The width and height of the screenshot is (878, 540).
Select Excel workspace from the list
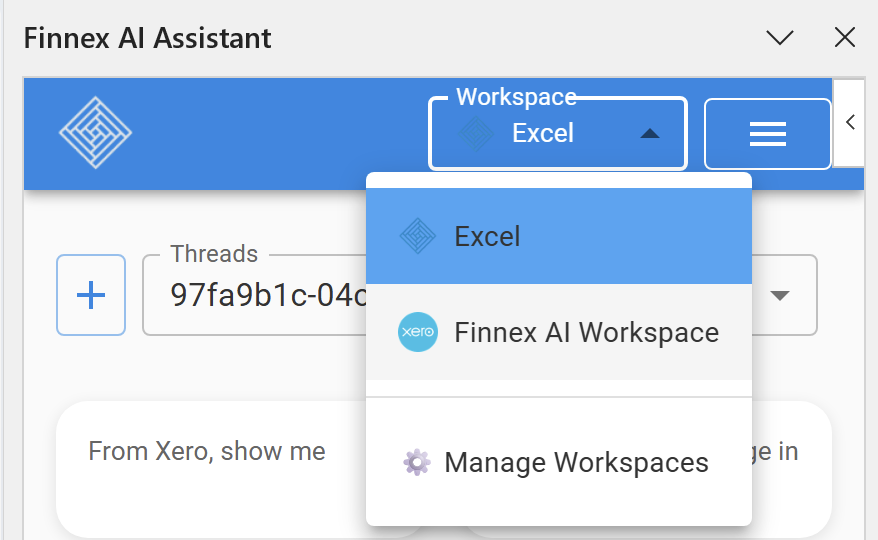(559, 236)
